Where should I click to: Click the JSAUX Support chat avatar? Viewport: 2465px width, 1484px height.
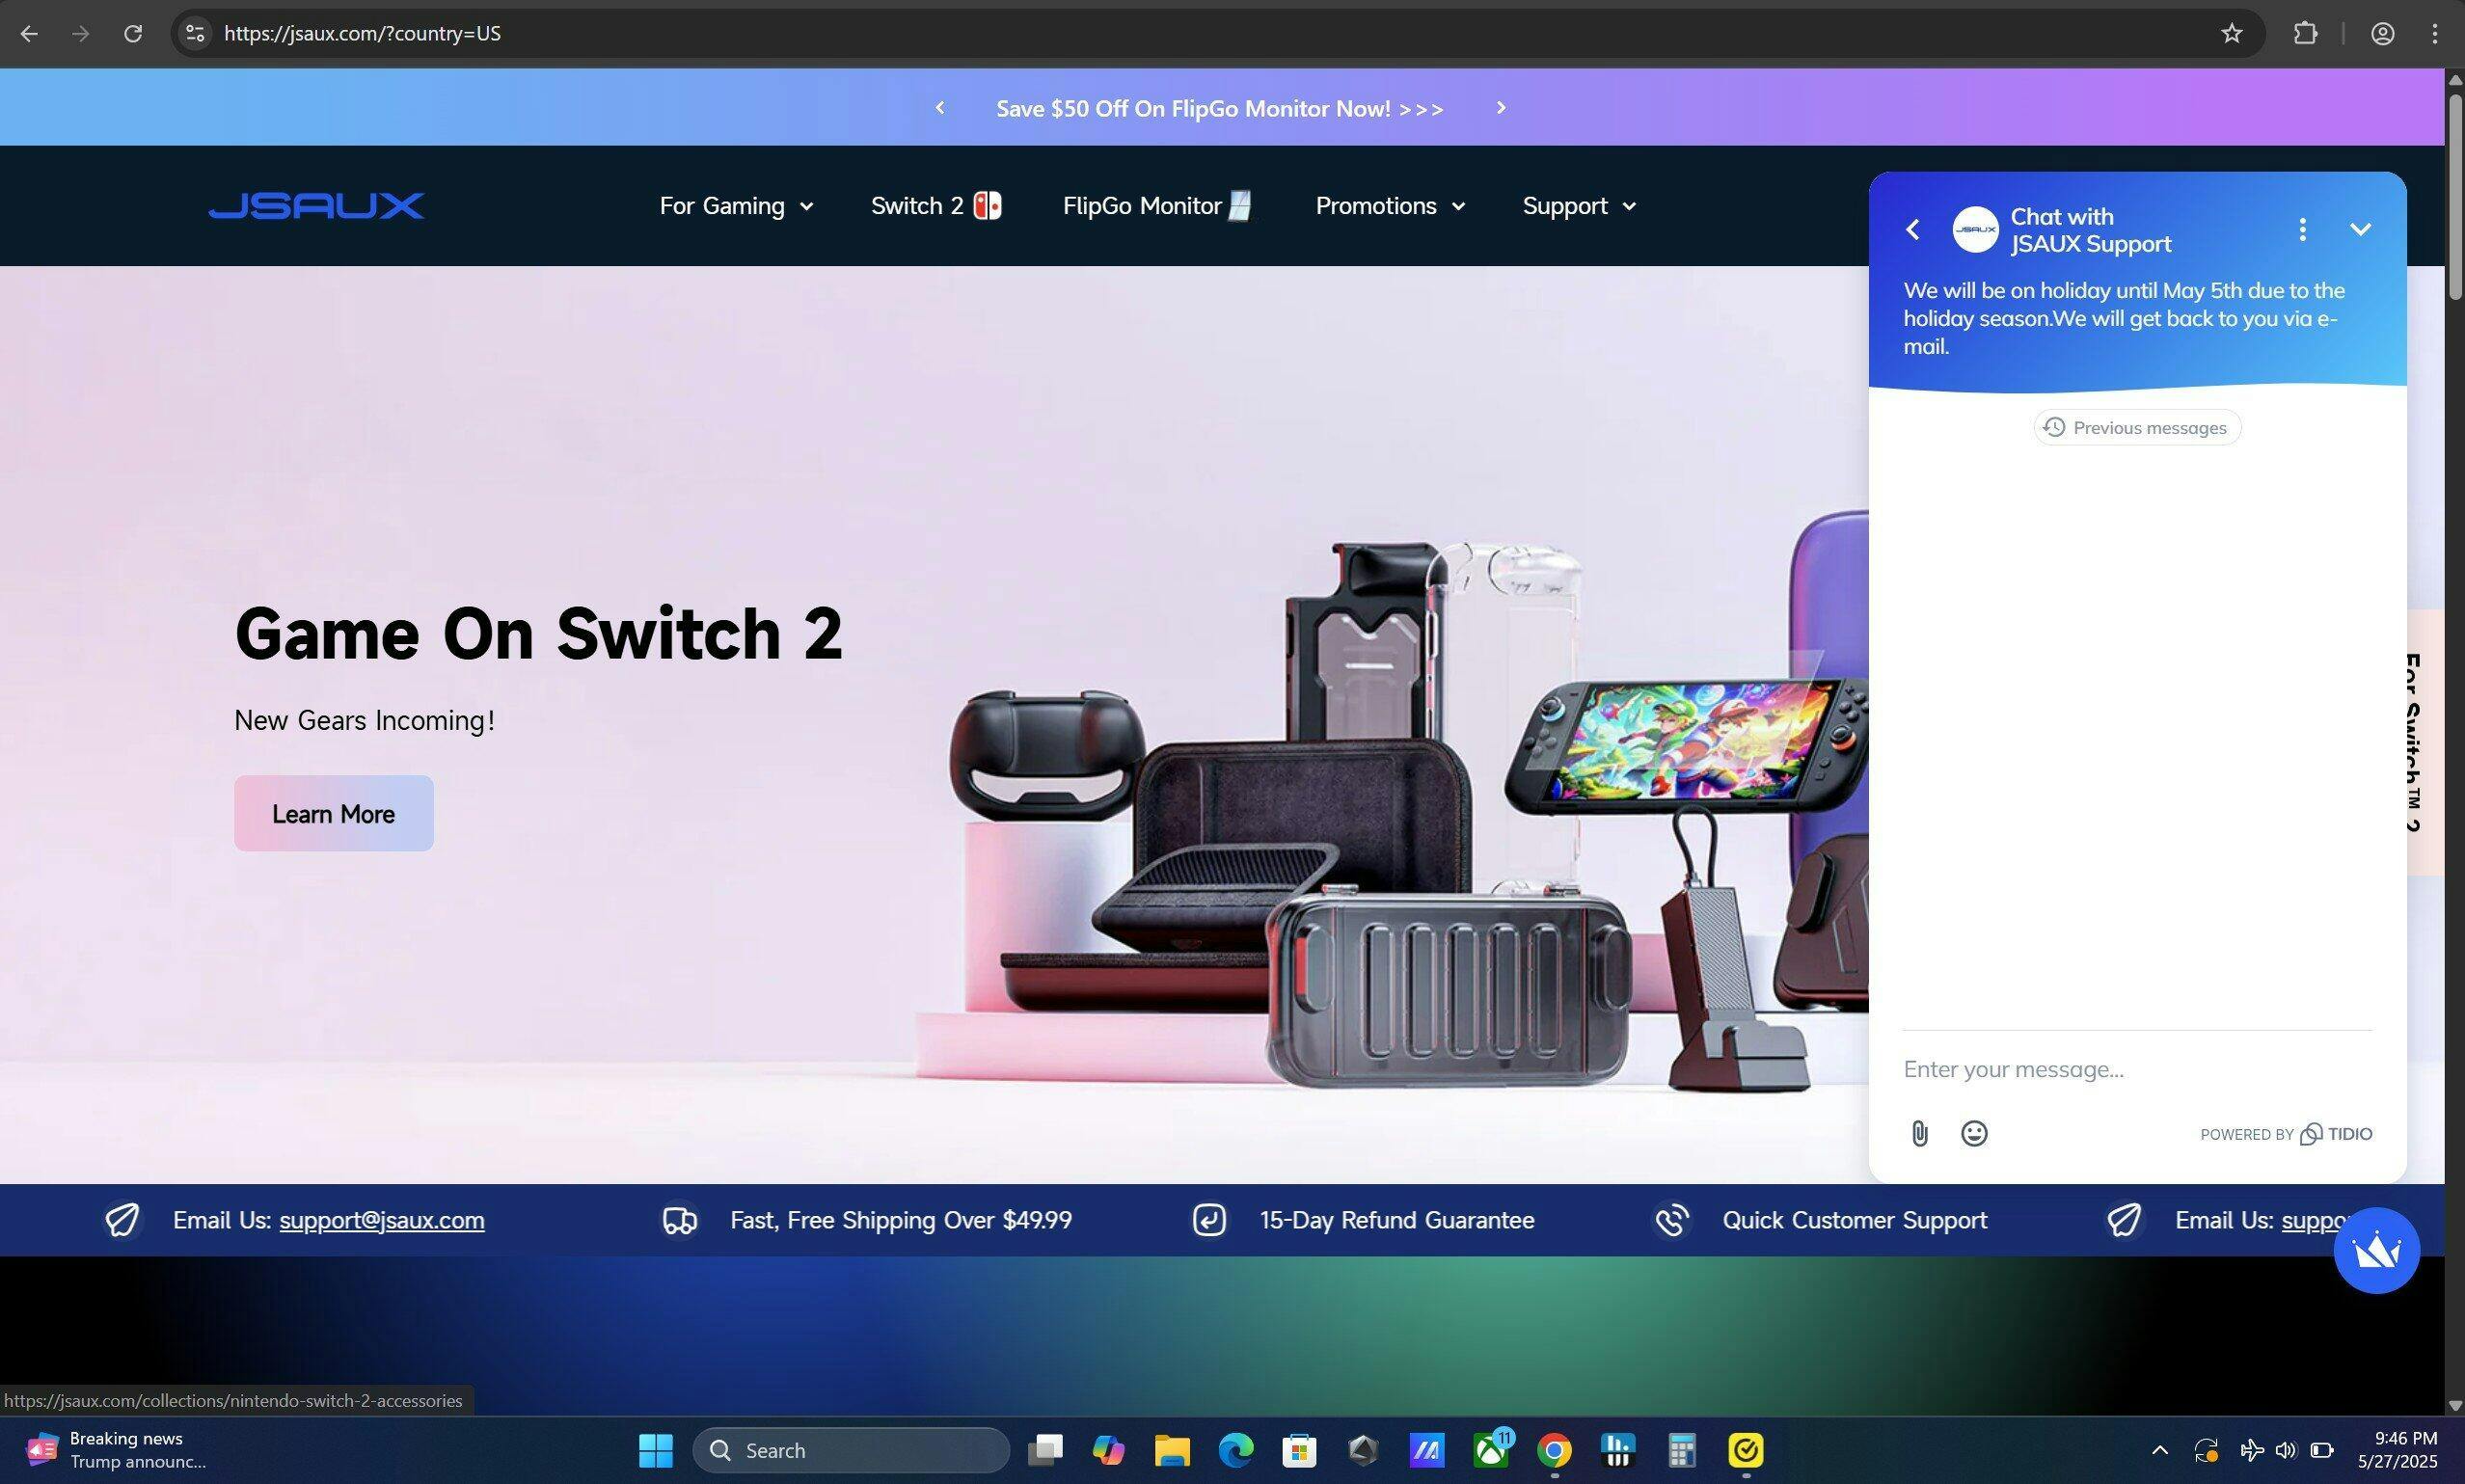[x=1975, y=230]
